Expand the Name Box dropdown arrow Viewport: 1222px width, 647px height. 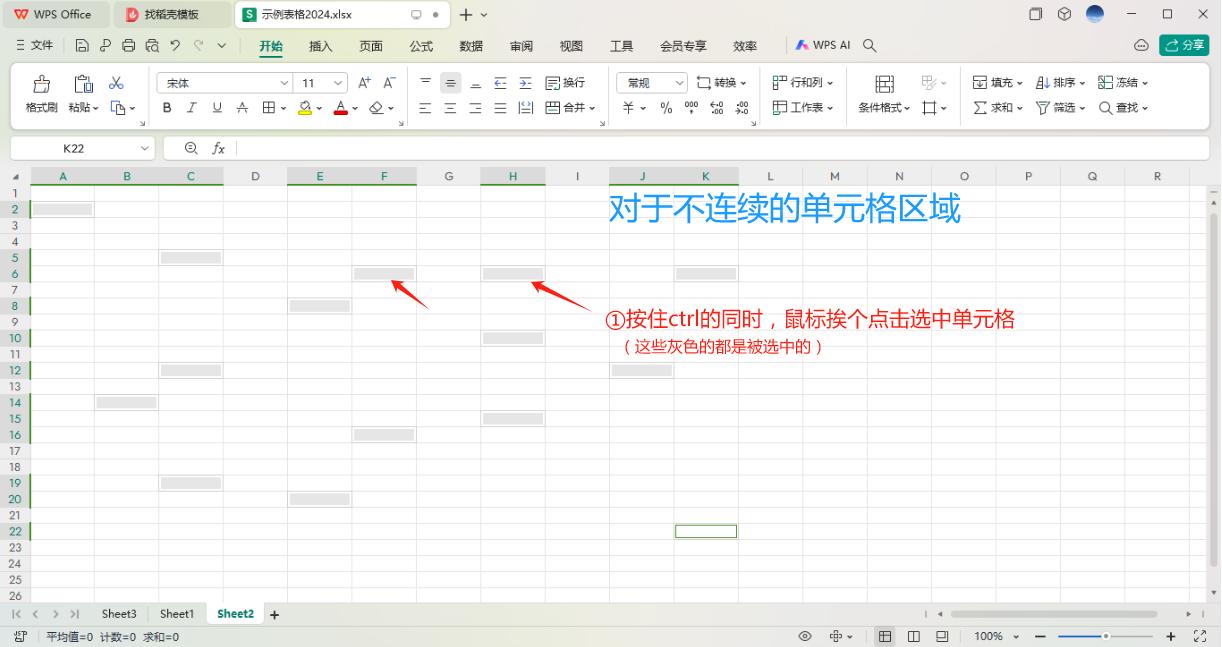145,148
